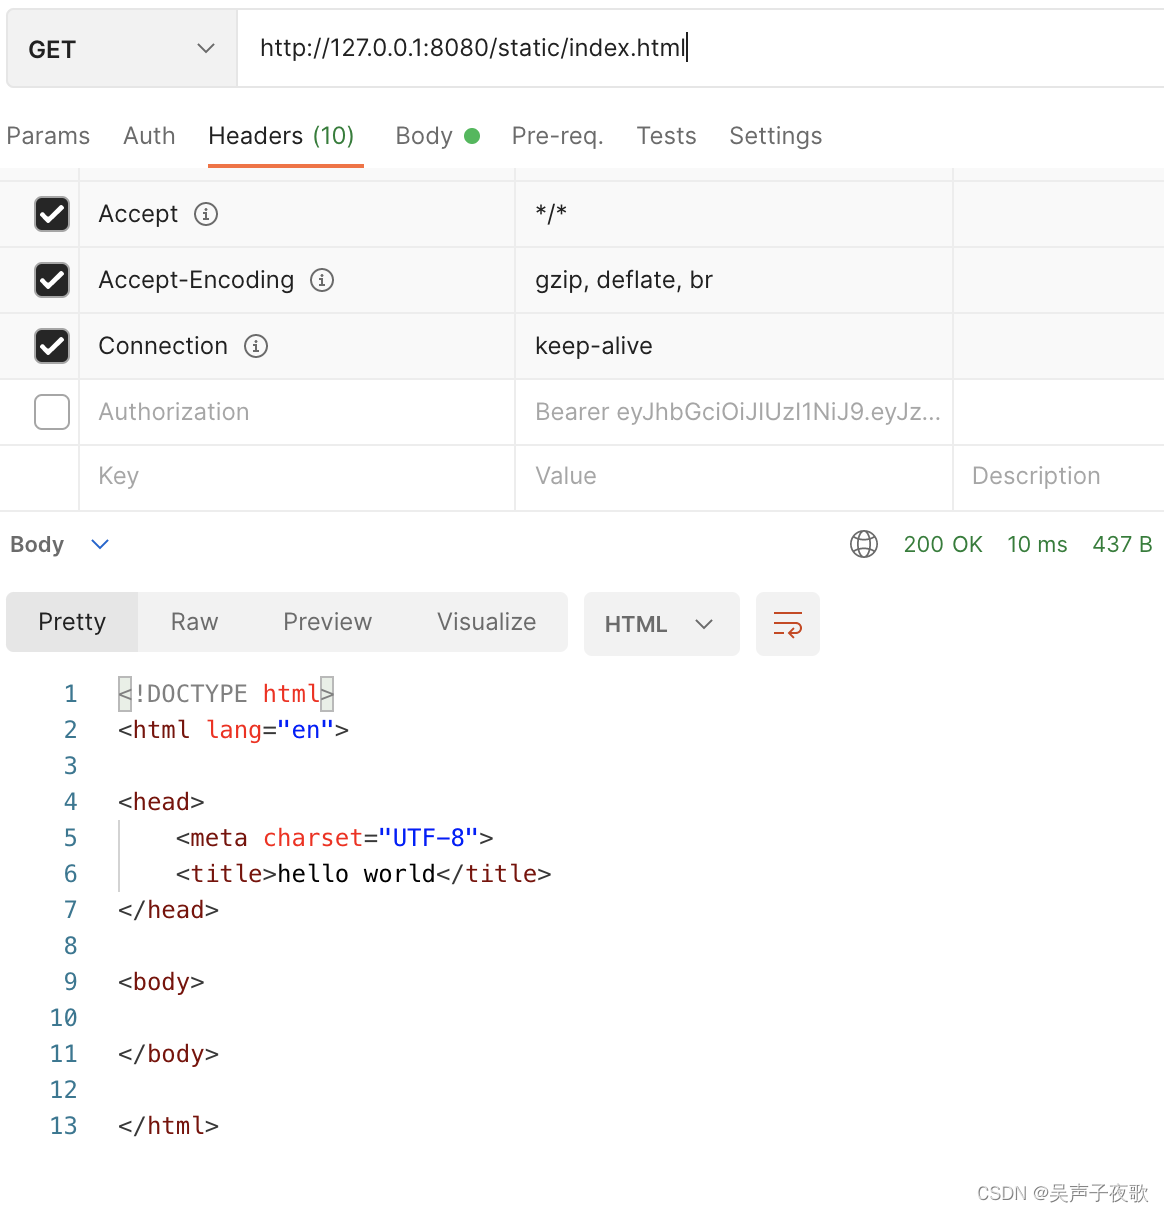Click the Connection key name
Screen dimensions: 1164x1212
click(x=163, y=346)
